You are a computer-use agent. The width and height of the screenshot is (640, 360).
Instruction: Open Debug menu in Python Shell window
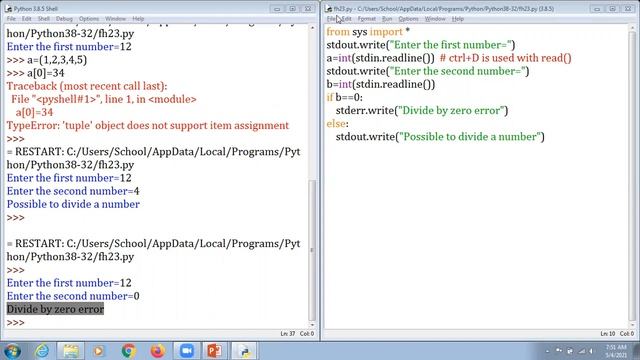coord(64,19)
